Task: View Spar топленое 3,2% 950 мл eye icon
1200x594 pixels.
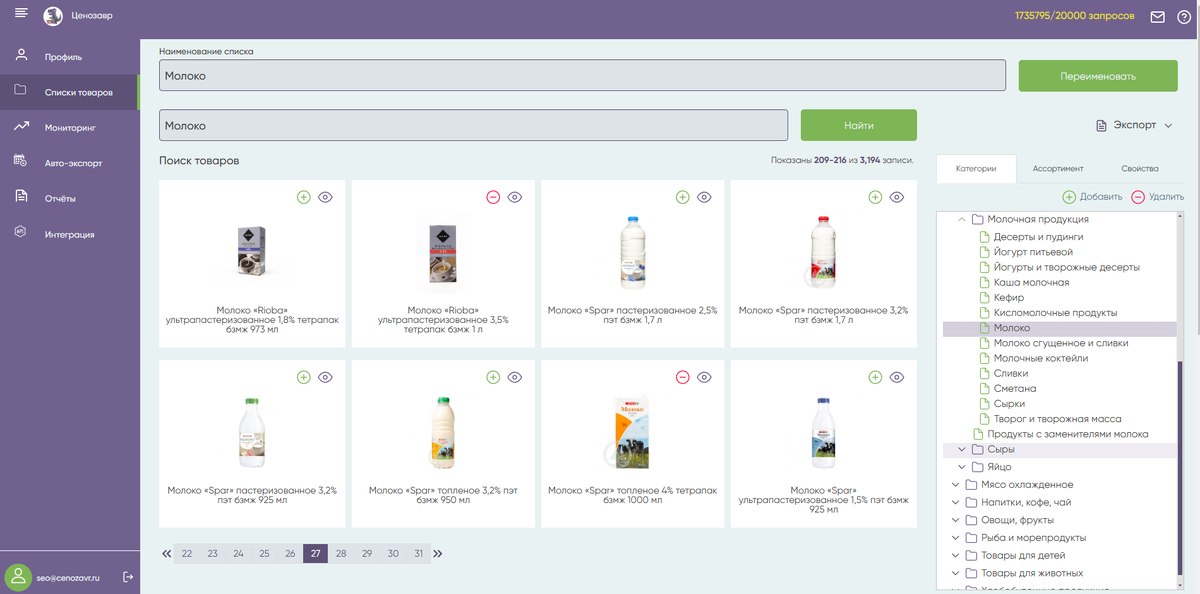Action: click(515, 377)
